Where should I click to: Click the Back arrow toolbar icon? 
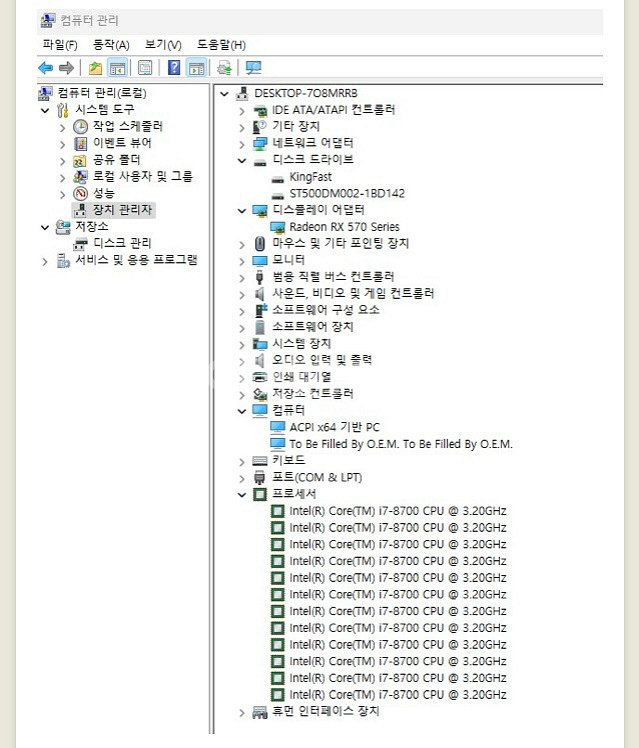coord(46,68)
